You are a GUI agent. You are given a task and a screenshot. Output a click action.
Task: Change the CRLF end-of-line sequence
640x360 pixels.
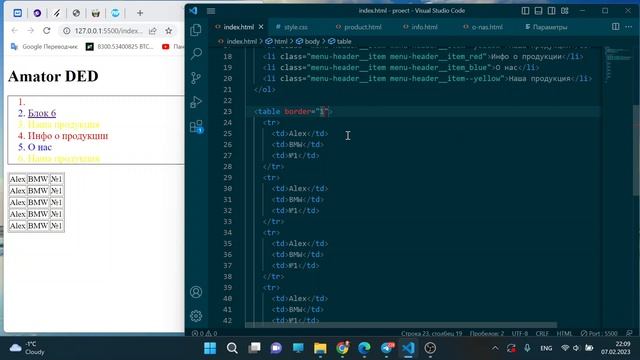point(542,333)
